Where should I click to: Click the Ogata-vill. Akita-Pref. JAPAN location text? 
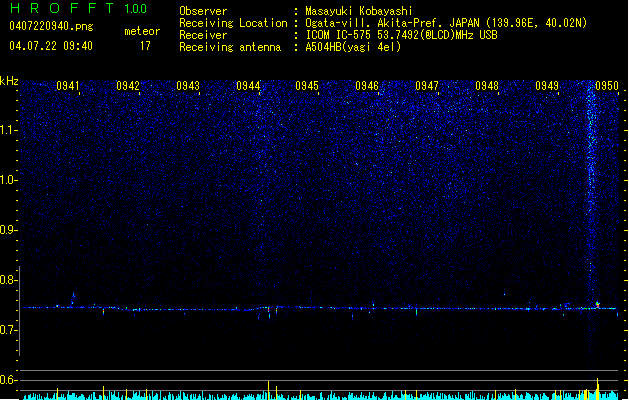pyautogui.click(x=446, y=23)
